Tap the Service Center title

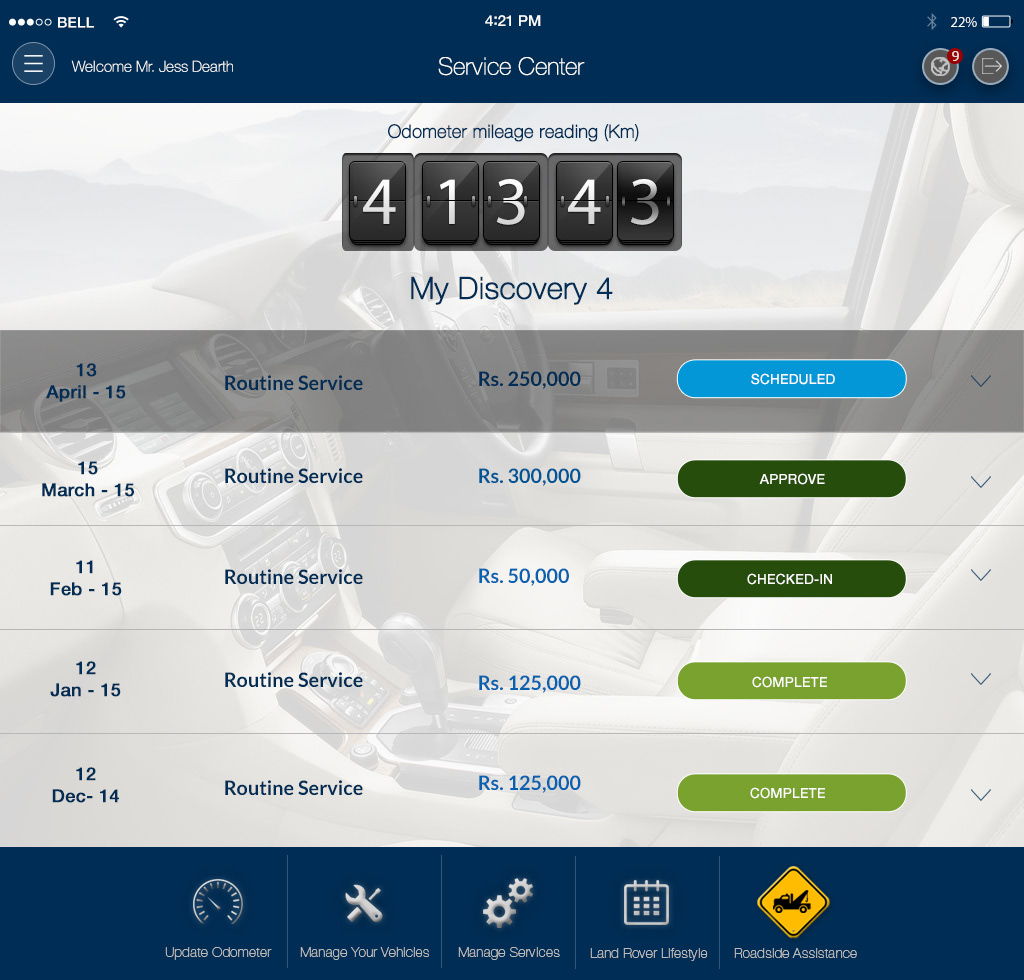511,67
